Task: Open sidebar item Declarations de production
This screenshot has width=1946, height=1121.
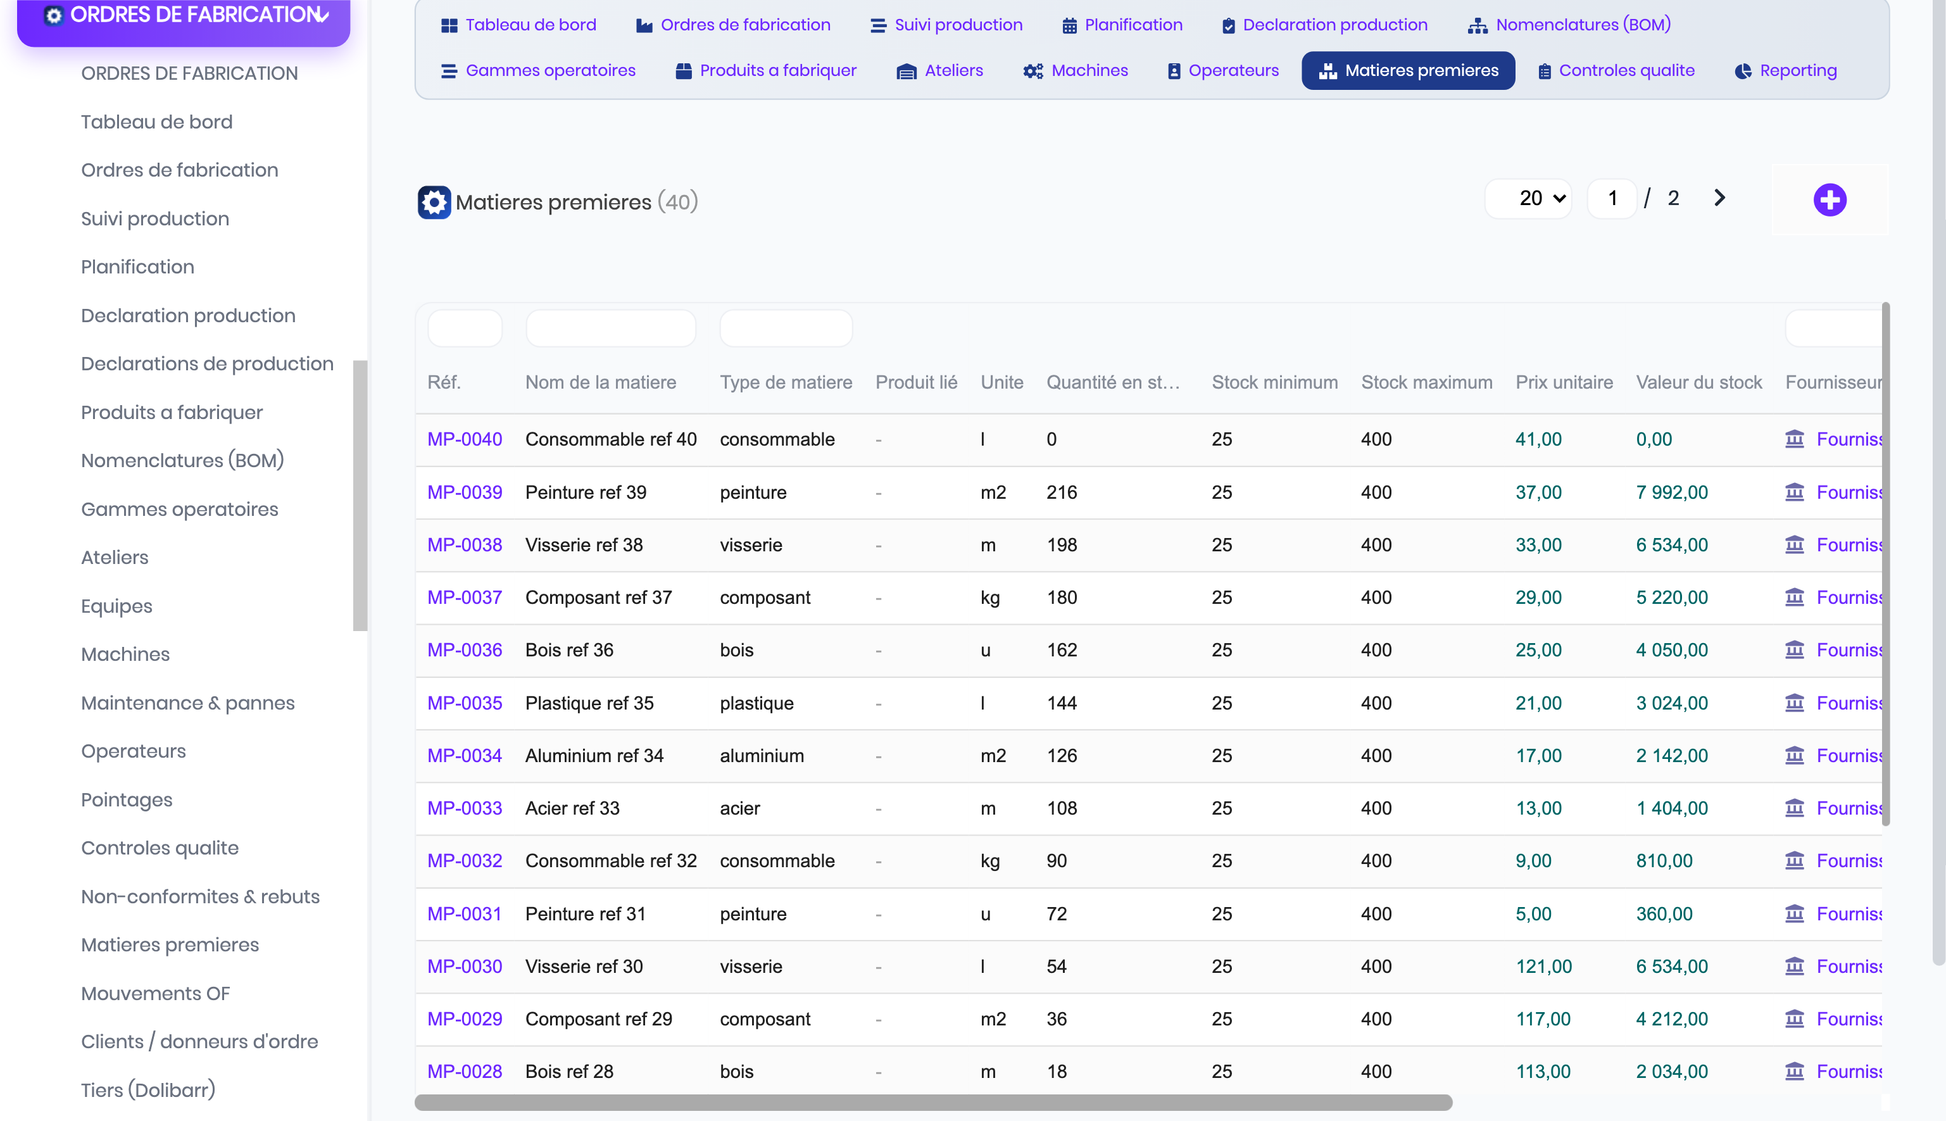Action: coord(207,364)
